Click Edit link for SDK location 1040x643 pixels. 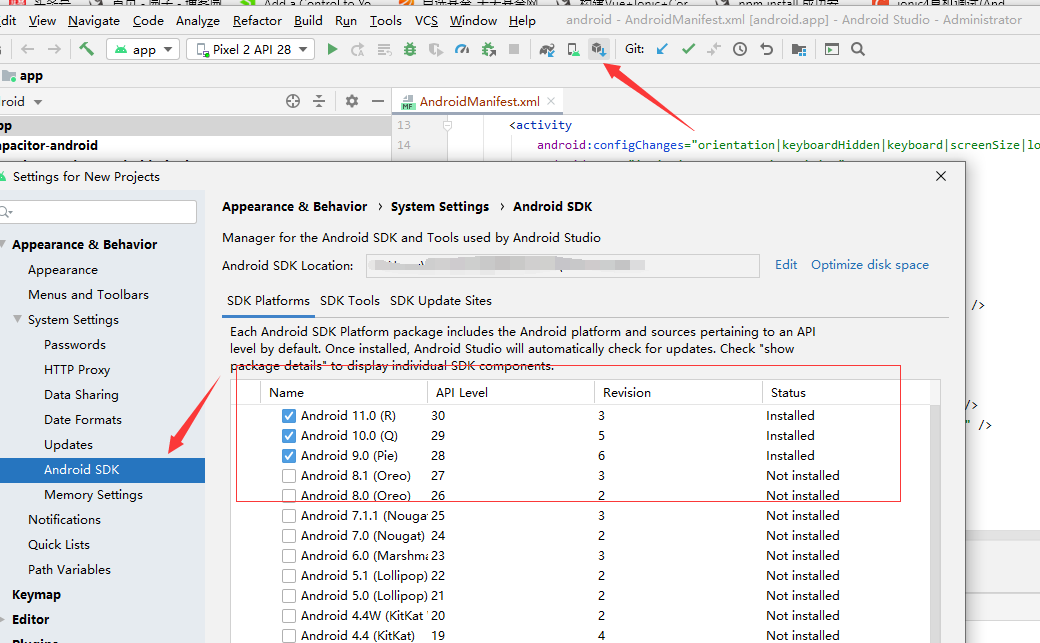click(786, 265)
